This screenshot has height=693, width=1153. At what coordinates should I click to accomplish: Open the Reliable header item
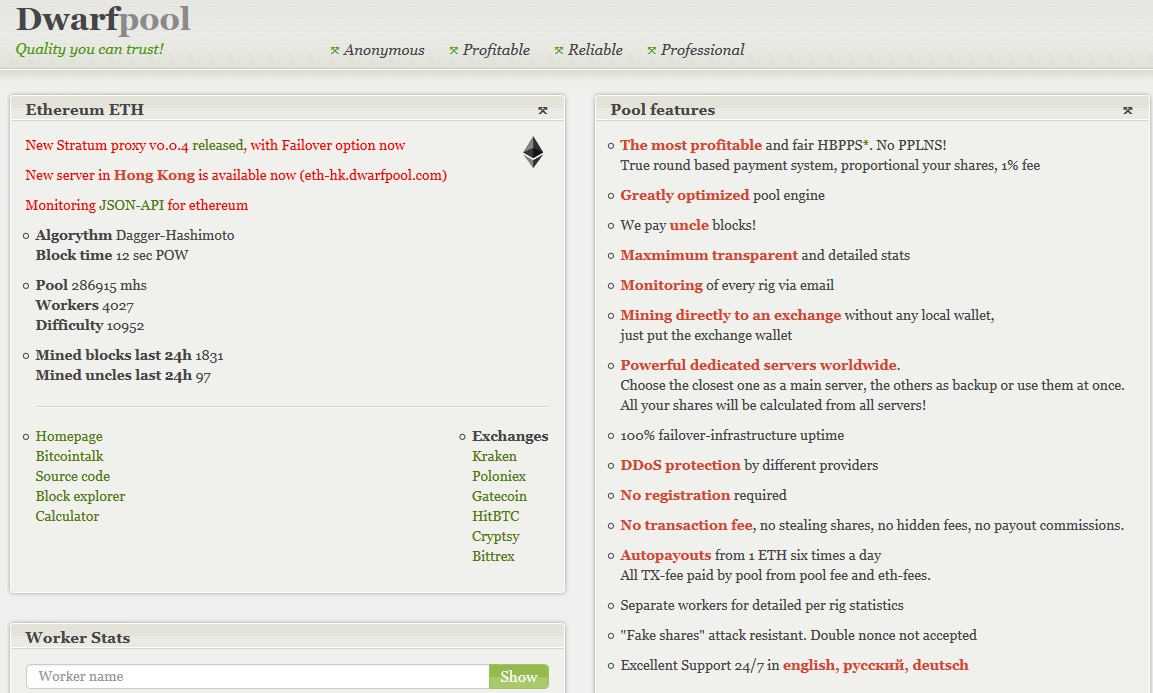[x=595, y=50]
